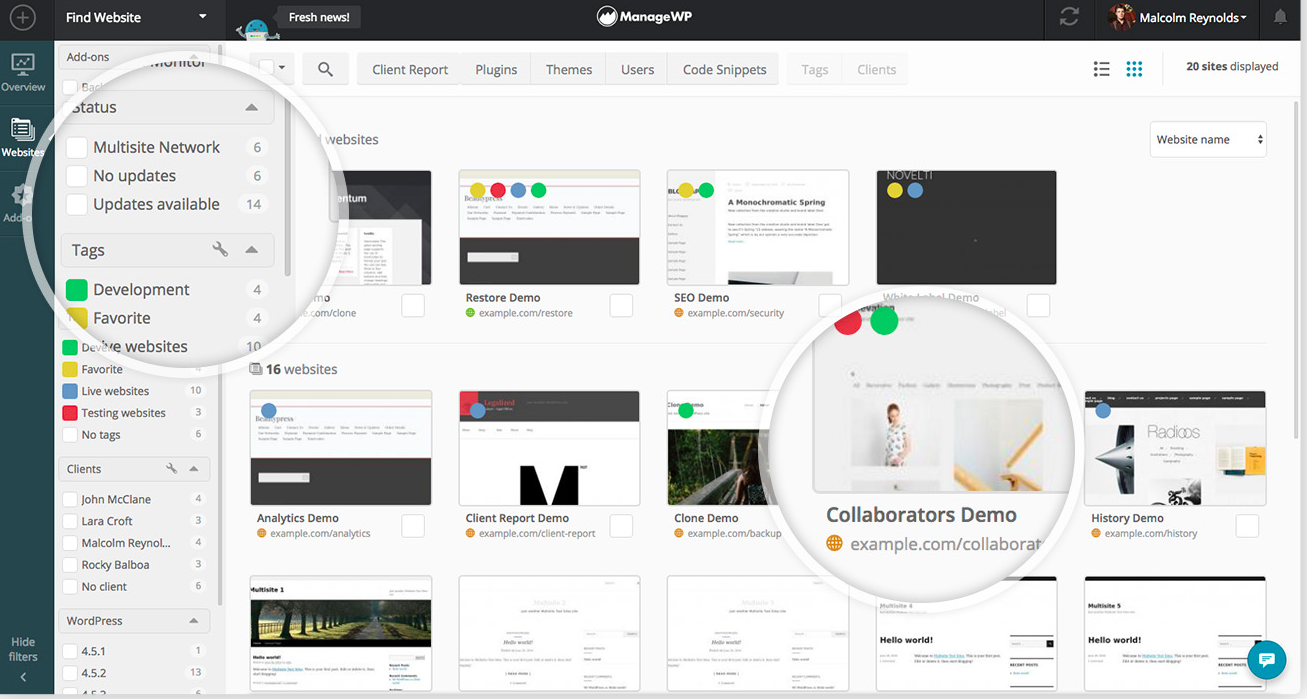The width and height of the screenshot is (1307, 699).
Task: Open the Code Snippets tab
Action: (x=724, y=70)
